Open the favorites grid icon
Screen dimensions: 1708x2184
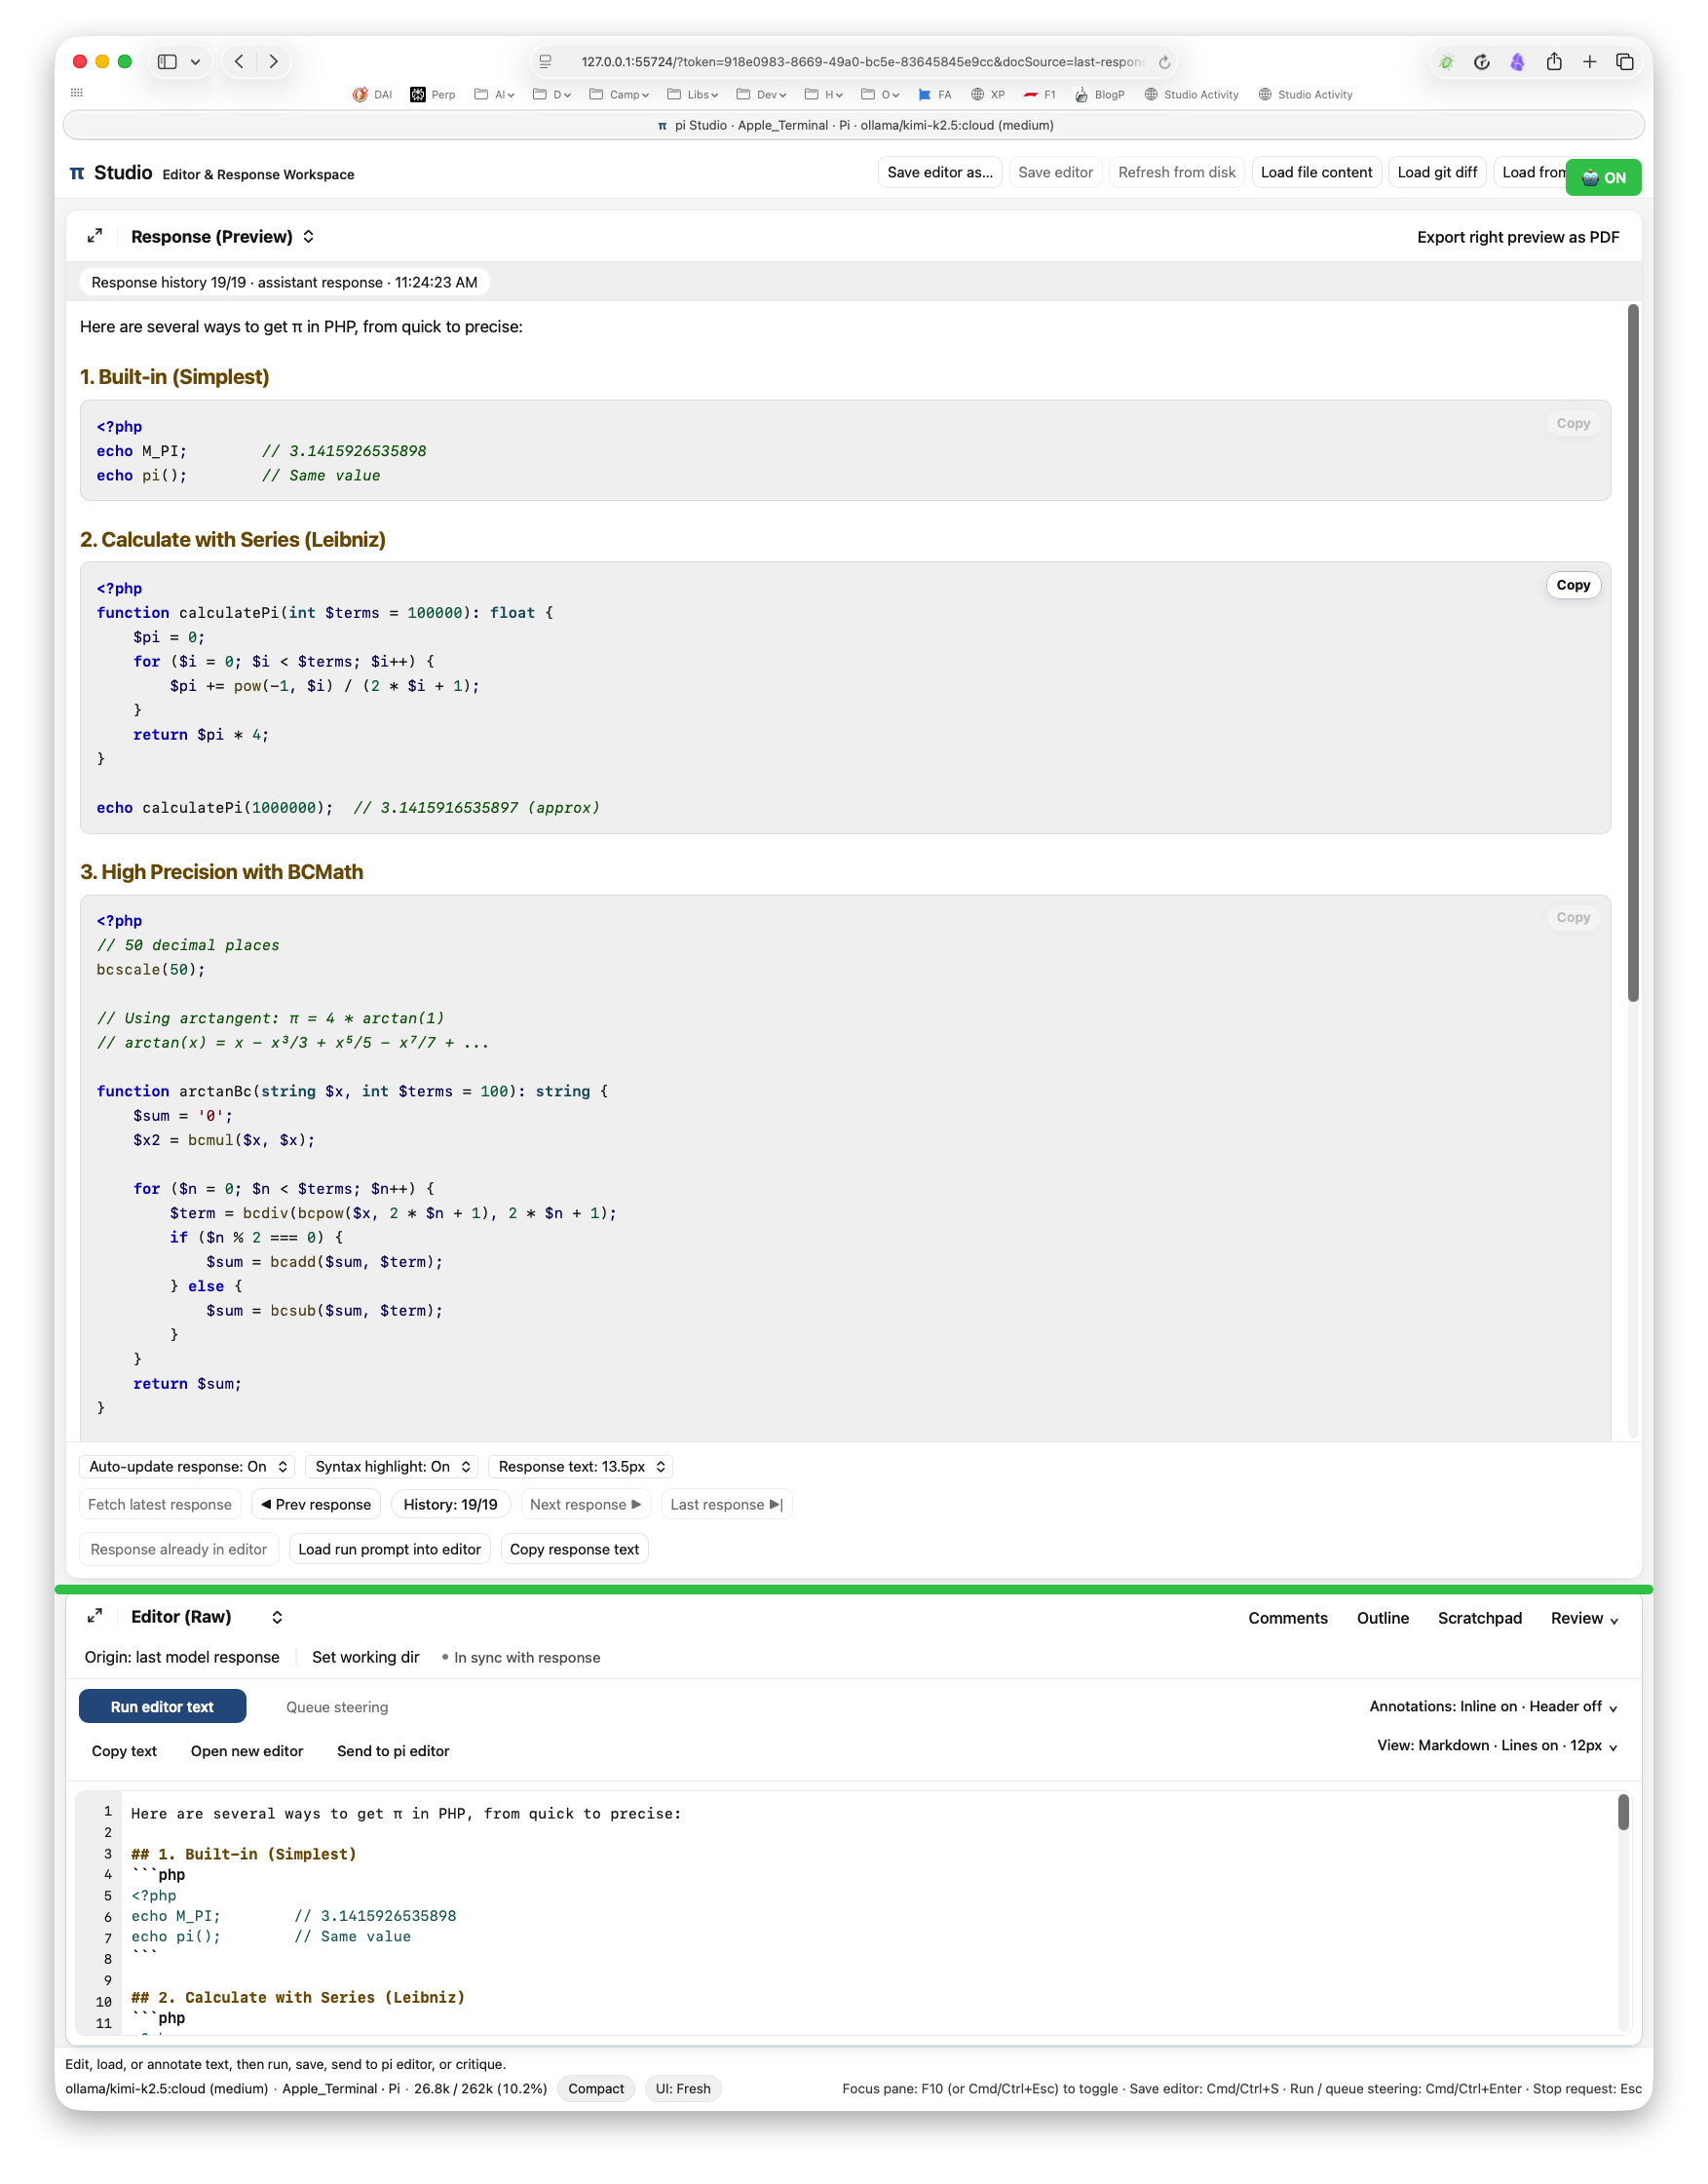[x=76, y=93]
